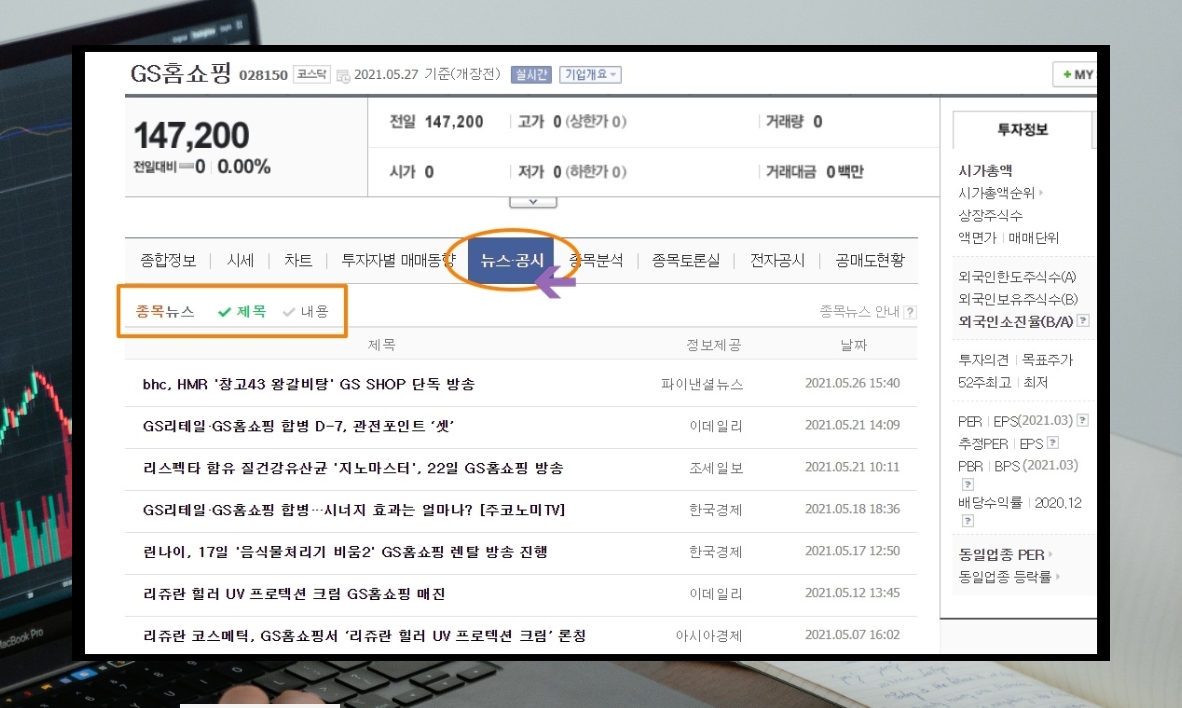This screenshot has width=1182, height=708.
Task: Switch to the 차트 tab
Action: (x=298, y=261)
